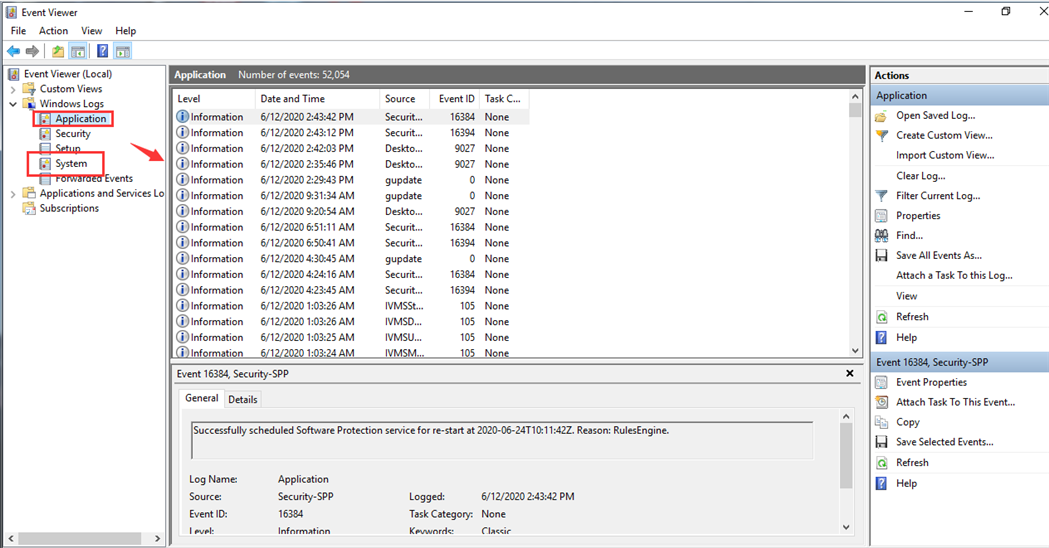
Task: Expand the Custom Views node
Action: click(x=13, y=89)
